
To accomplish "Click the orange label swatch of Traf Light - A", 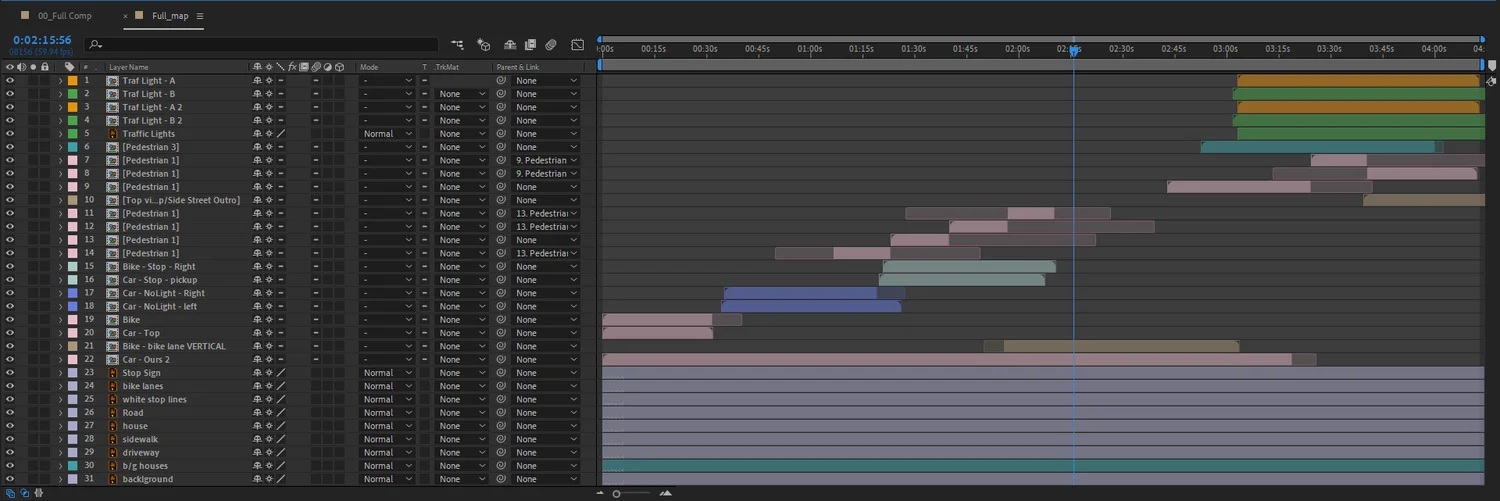I will pyautogui.click(x=73, y=81).
